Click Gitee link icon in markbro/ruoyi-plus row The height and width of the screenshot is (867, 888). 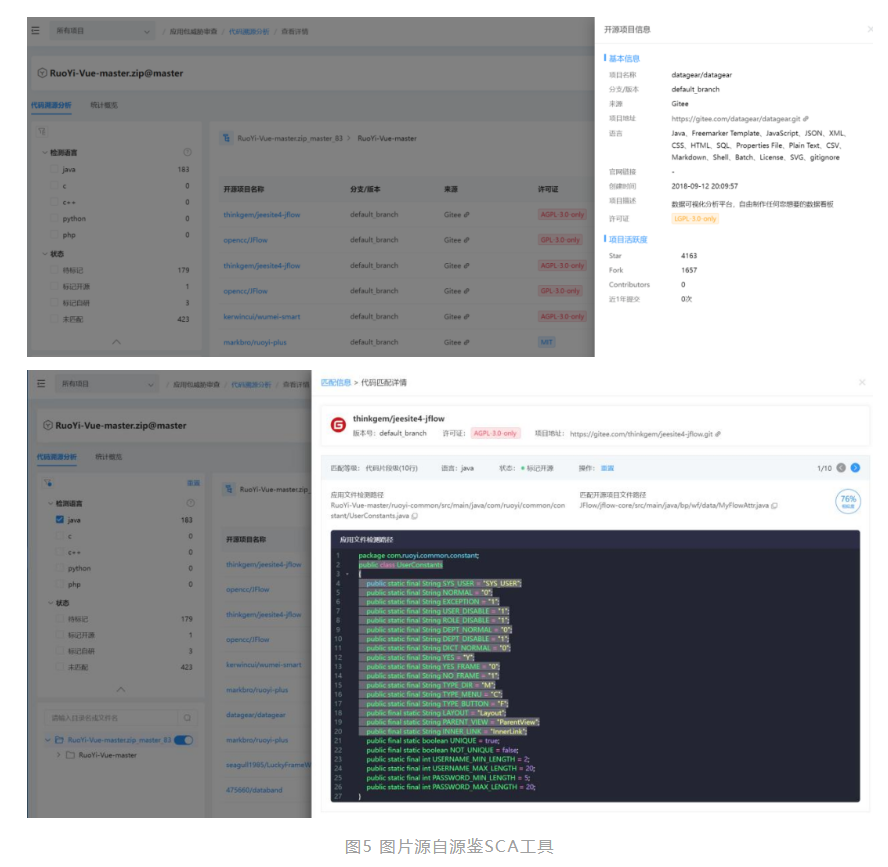pyautogui.click(x=467, y=342)
